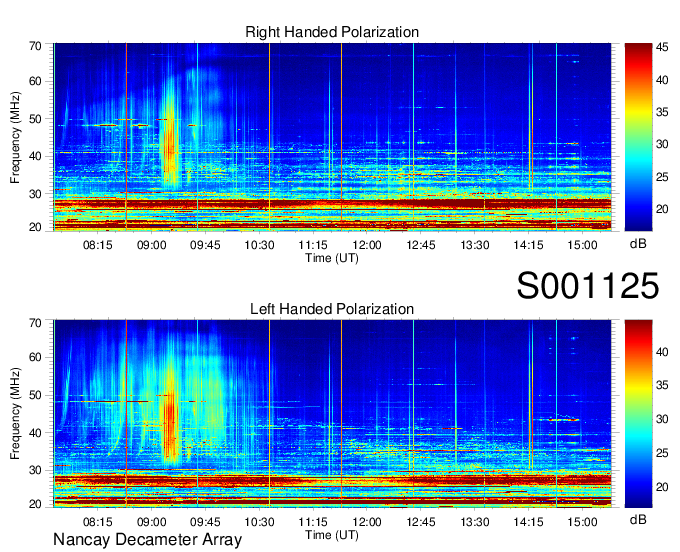Click the S001125 identifier label

[588, 286]
